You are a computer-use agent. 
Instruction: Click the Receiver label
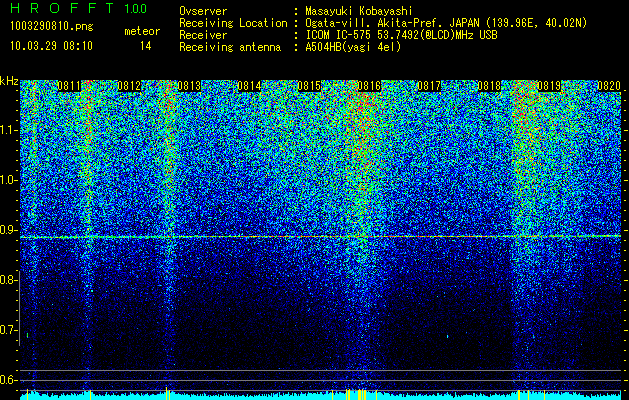pyautogui.click(x=203, y=35)
